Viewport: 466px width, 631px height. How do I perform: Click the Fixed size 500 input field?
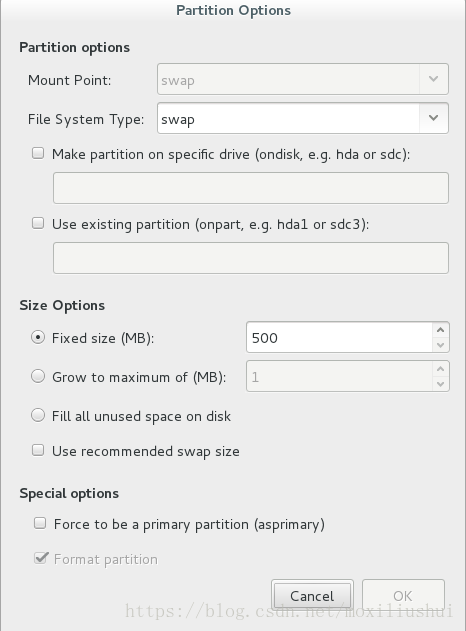(x=340, y=337)
